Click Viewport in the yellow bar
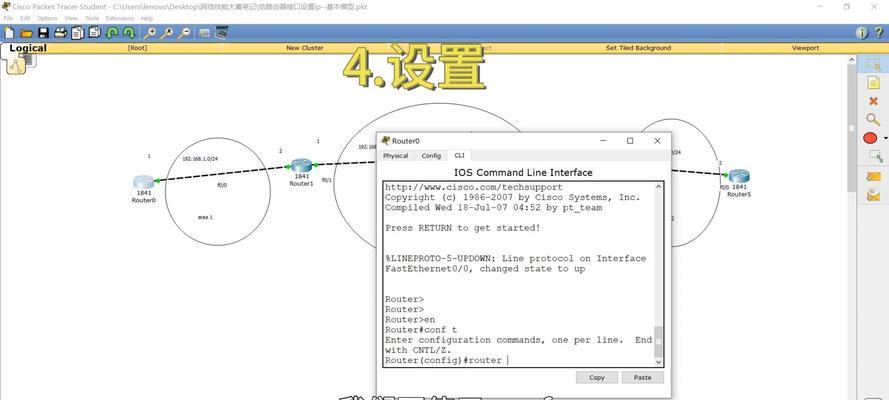Image resolution: width=889 pixels, height=400 pixels. [x=805, y=48]
